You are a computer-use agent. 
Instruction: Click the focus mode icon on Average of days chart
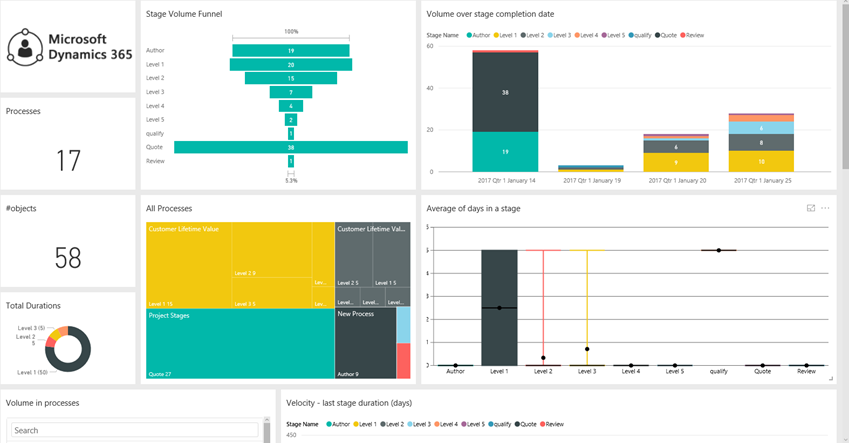[x=811, y=208]
